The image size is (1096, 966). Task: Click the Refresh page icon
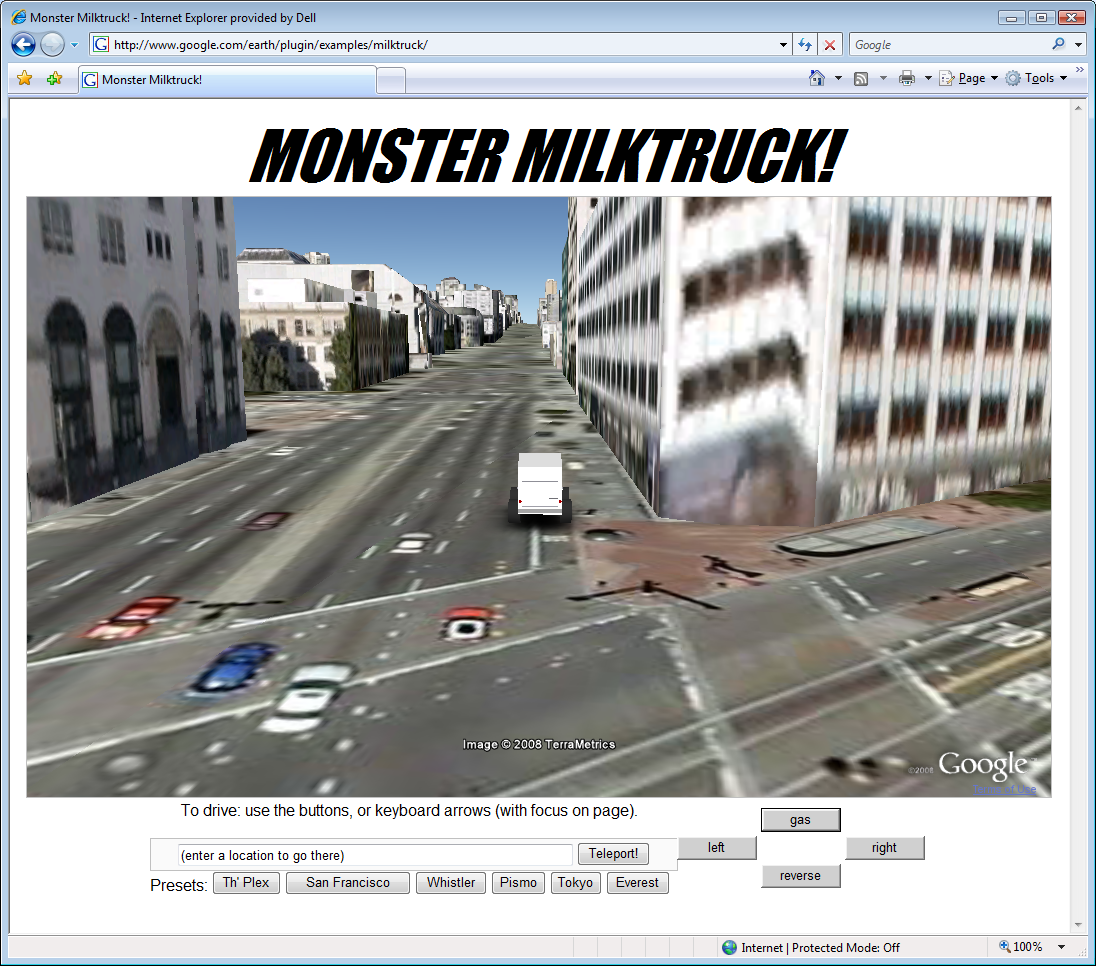pos(805,45)
